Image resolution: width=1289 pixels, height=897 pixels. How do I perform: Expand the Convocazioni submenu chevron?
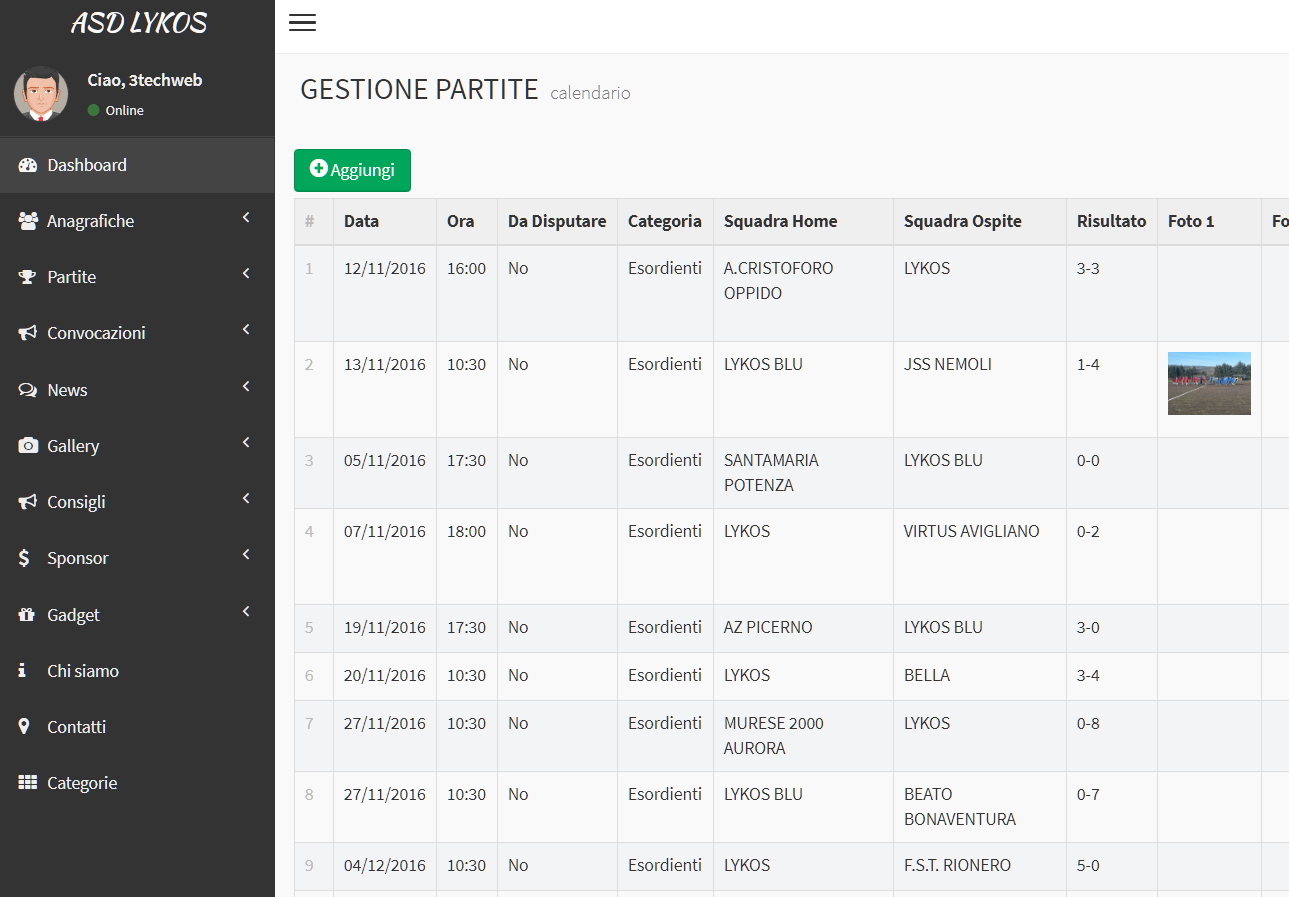[x=246, y=330]
